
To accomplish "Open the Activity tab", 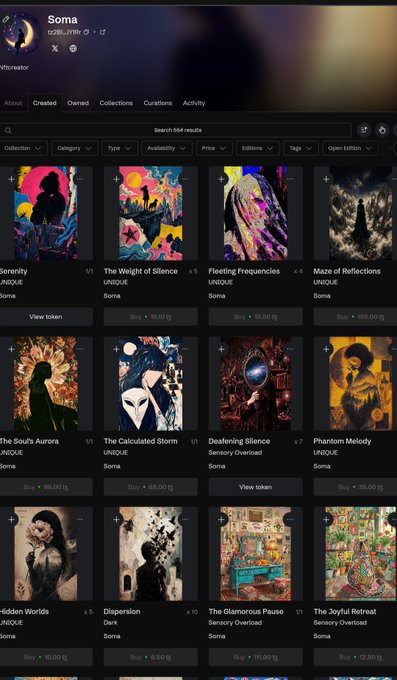I will point(194,103).
